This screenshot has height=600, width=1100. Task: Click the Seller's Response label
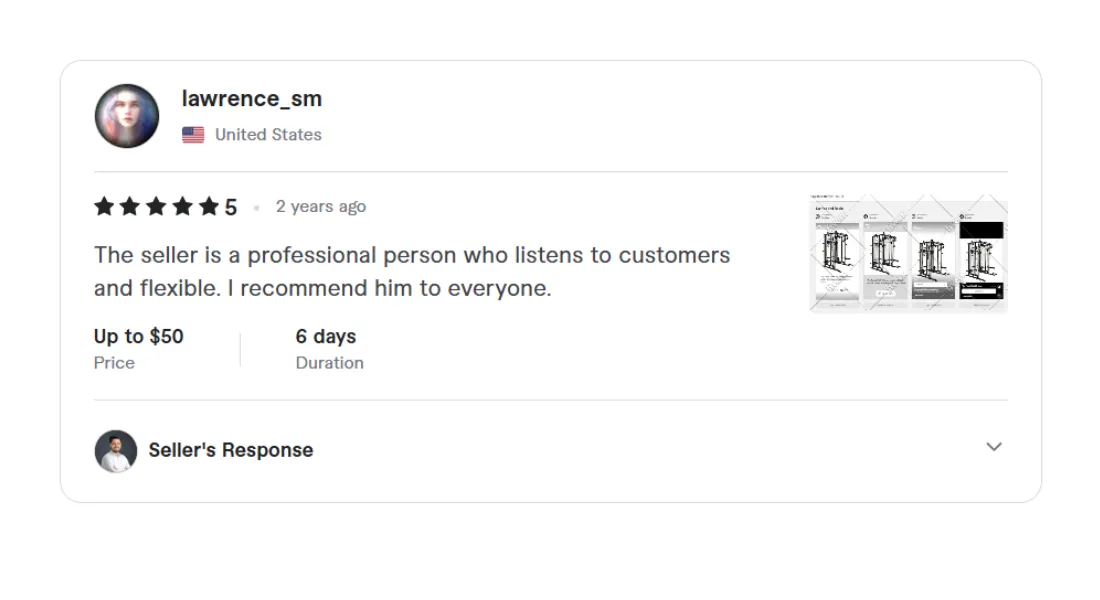click(231, 450)
